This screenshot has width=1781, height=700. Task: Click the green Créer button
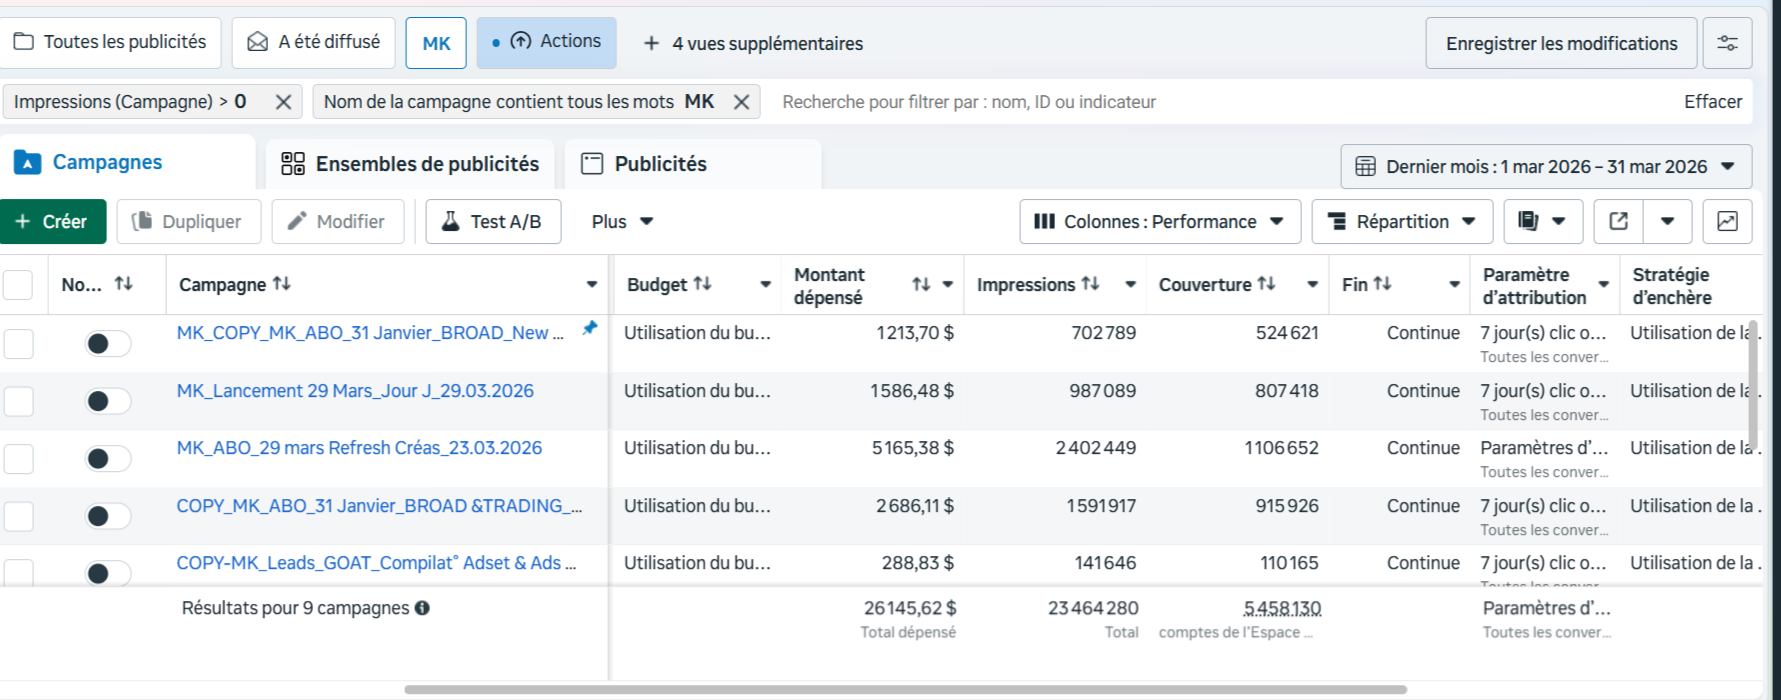pos(53,221)
